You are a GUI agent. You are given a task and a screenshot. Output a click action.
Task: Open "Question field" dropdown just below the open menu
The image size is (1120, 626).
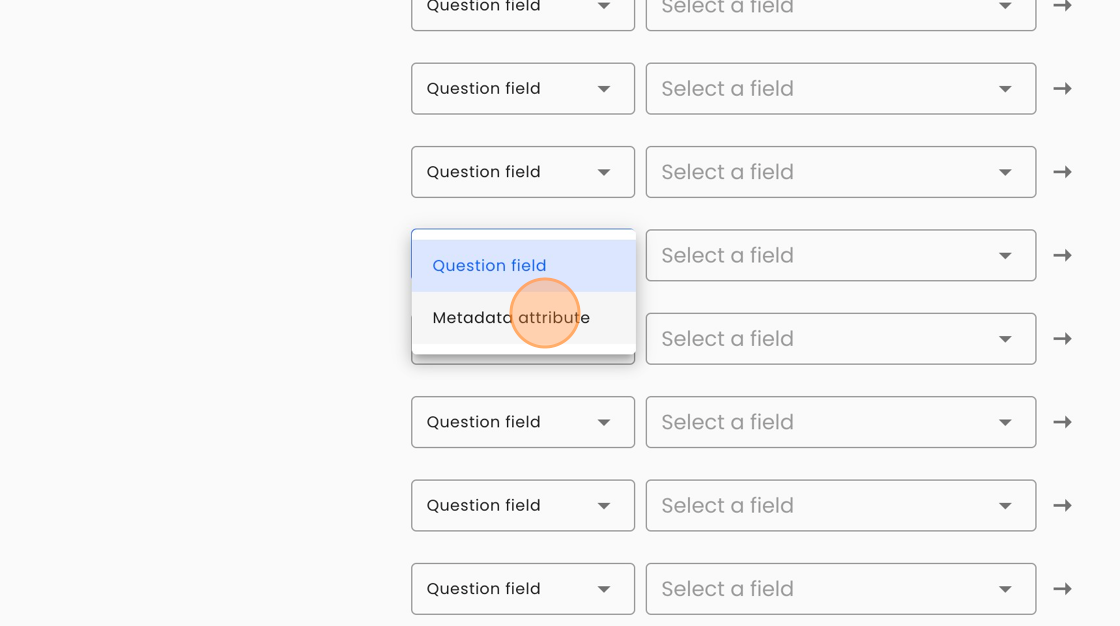pos(522,422)
